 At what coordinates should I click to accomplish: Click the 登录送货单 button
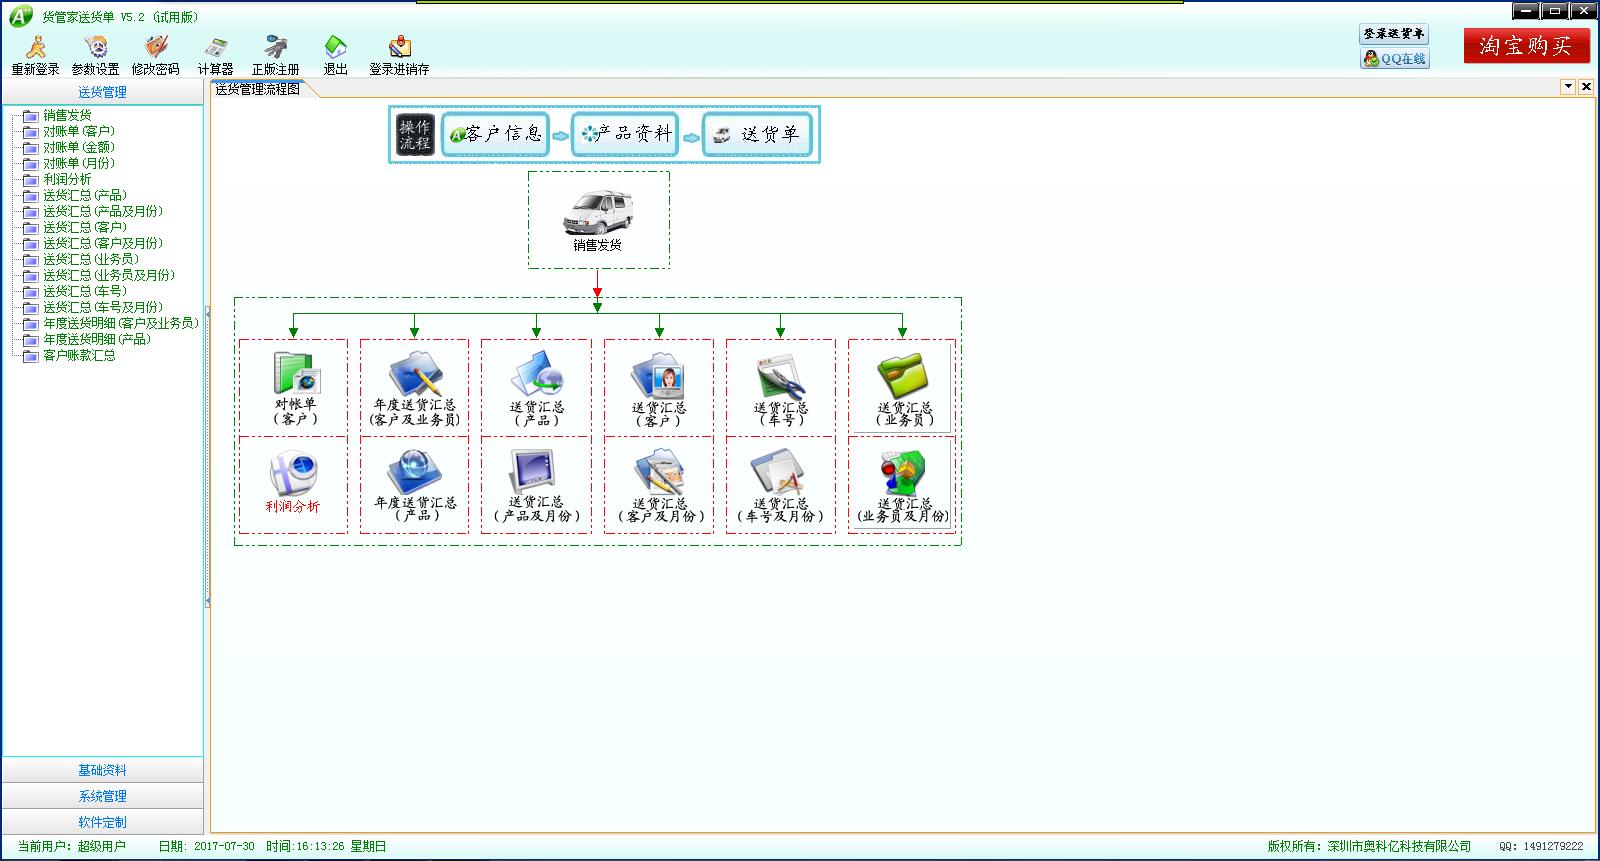[1394, 34]
